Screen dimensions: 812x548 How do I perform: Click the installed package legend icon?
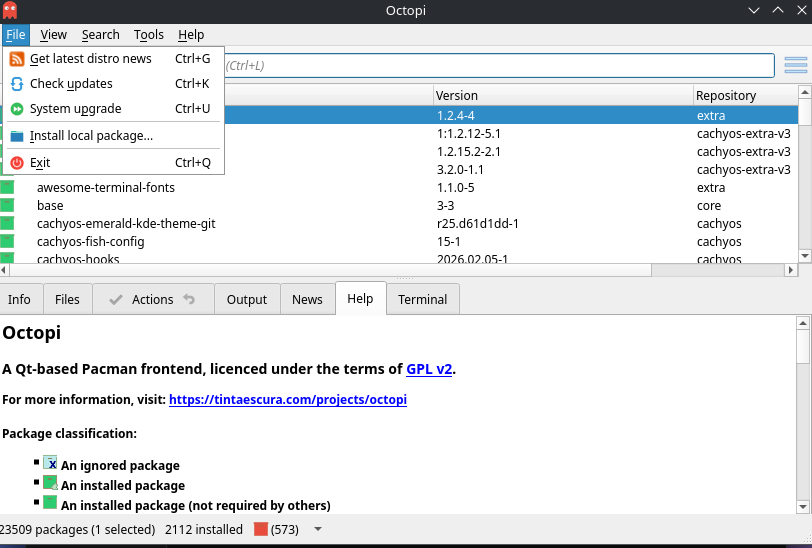click(x=50, y=483)
